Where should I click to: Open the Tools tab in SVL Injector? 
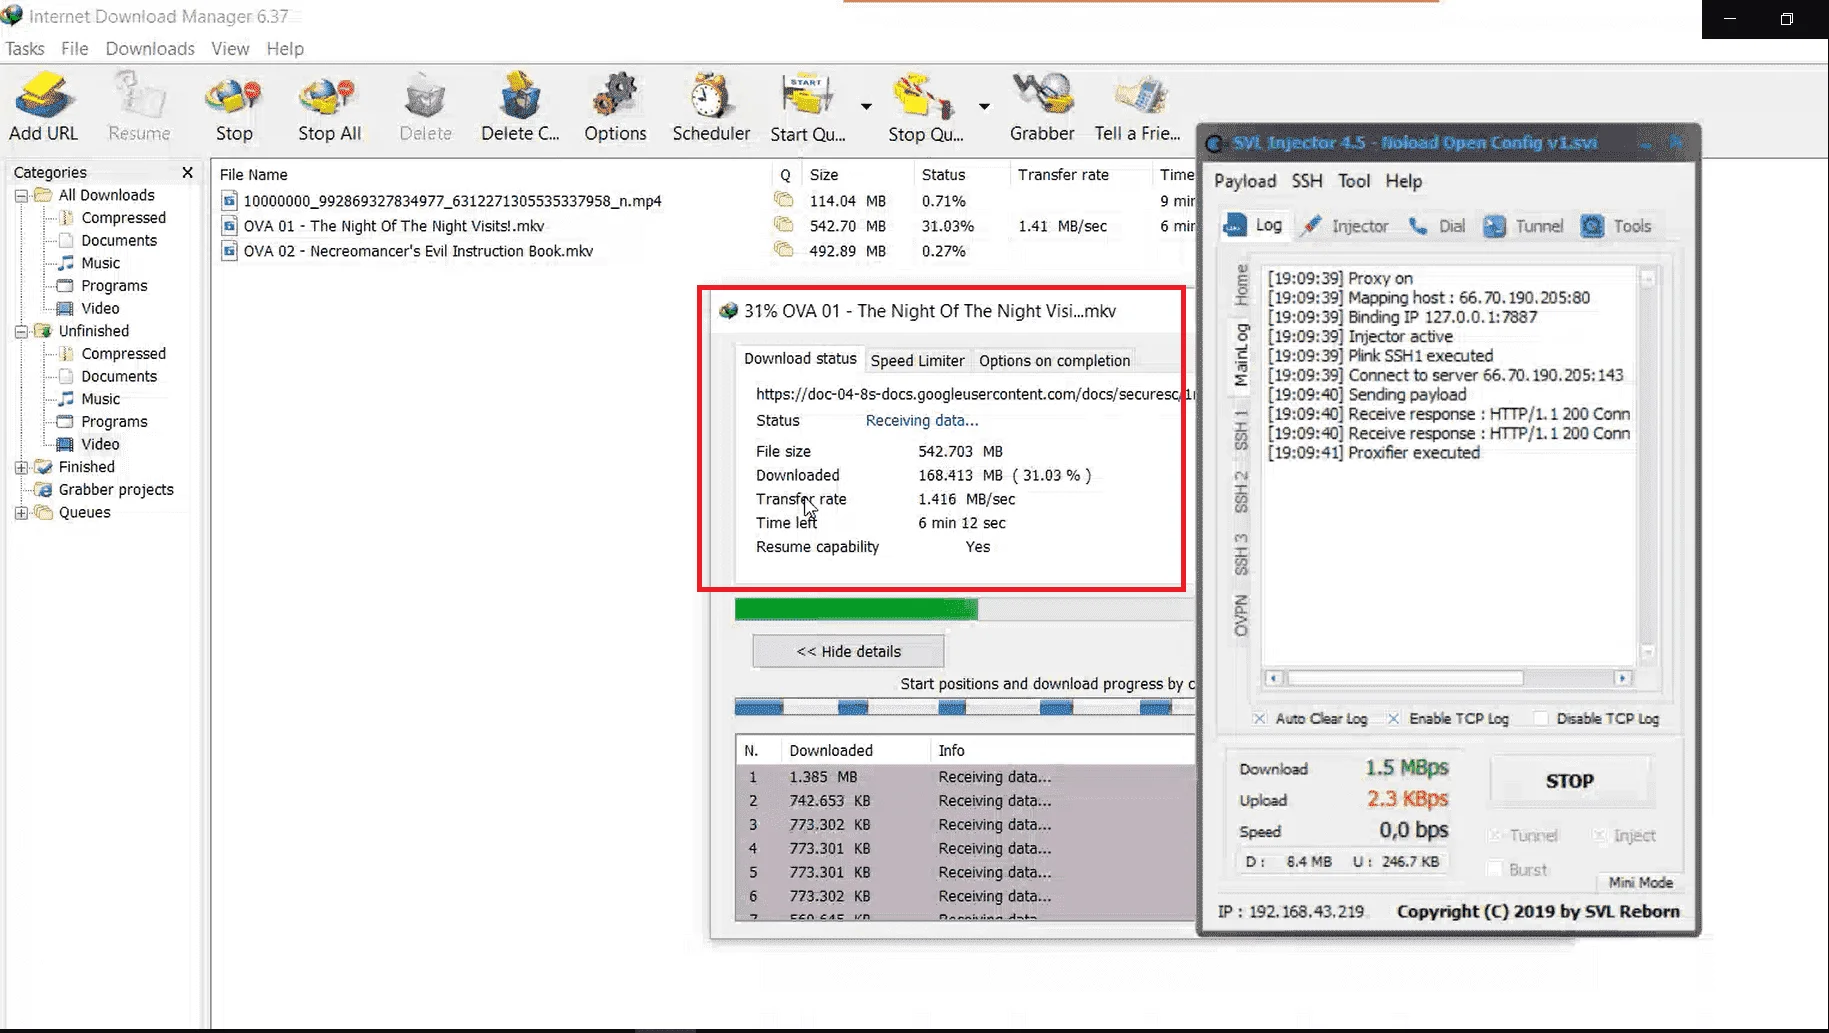point(1616,226)
